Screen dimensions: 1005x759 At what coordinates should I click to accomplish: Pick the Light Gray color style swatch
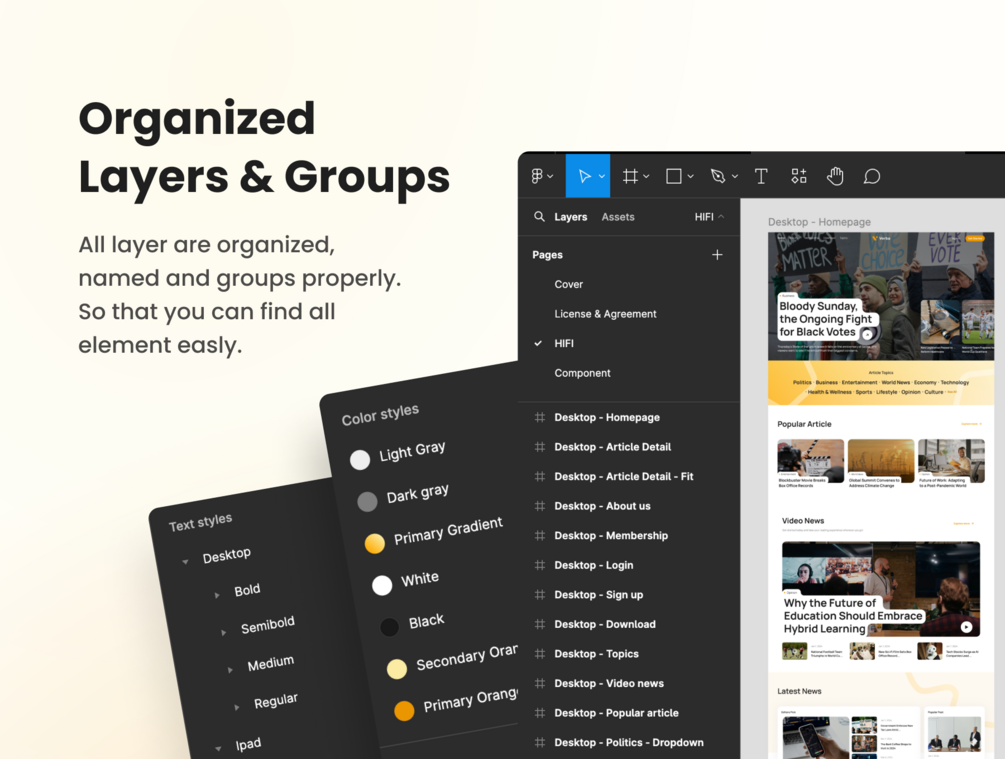click(360, 459)
